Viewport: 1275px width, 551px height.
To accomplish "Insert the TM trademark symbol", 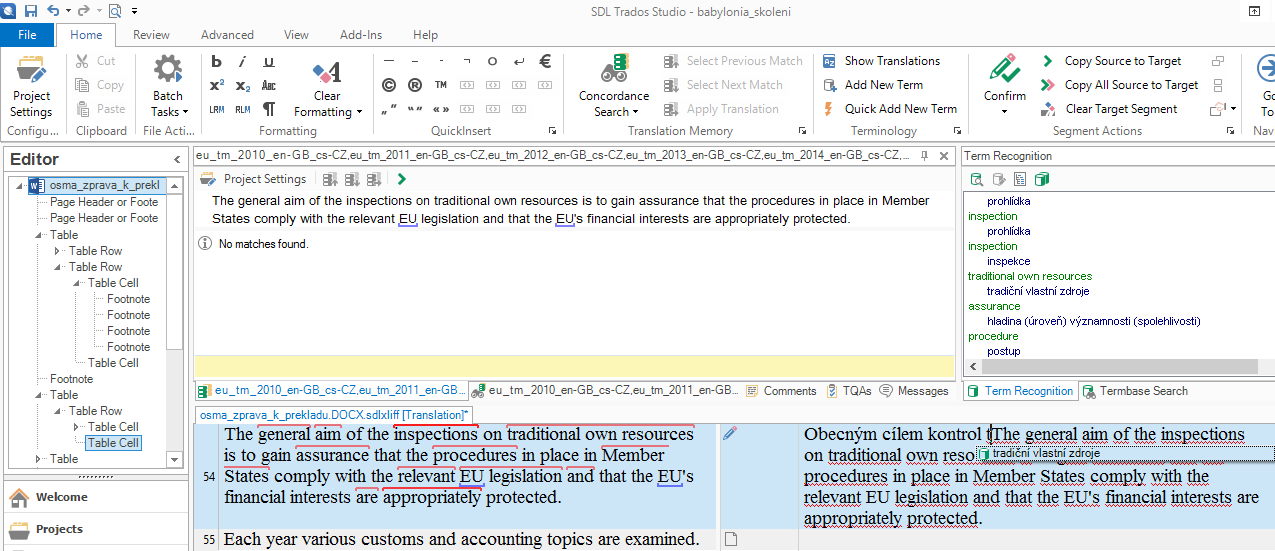I will pos(441,85).
